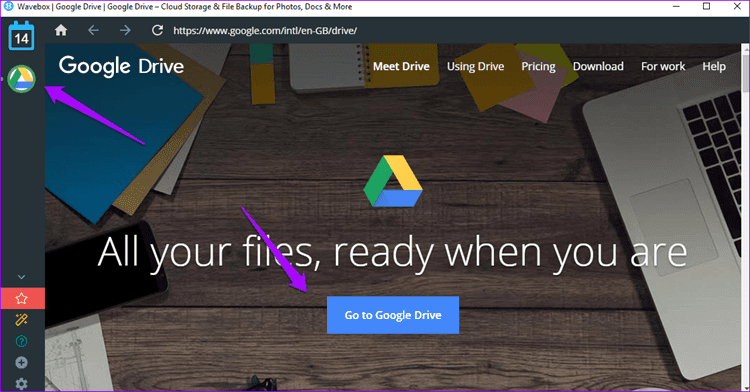Expand the sidebar chevron below the apps
The height and width of the screenshot is (392, 750).
click(x=22, y=277)
